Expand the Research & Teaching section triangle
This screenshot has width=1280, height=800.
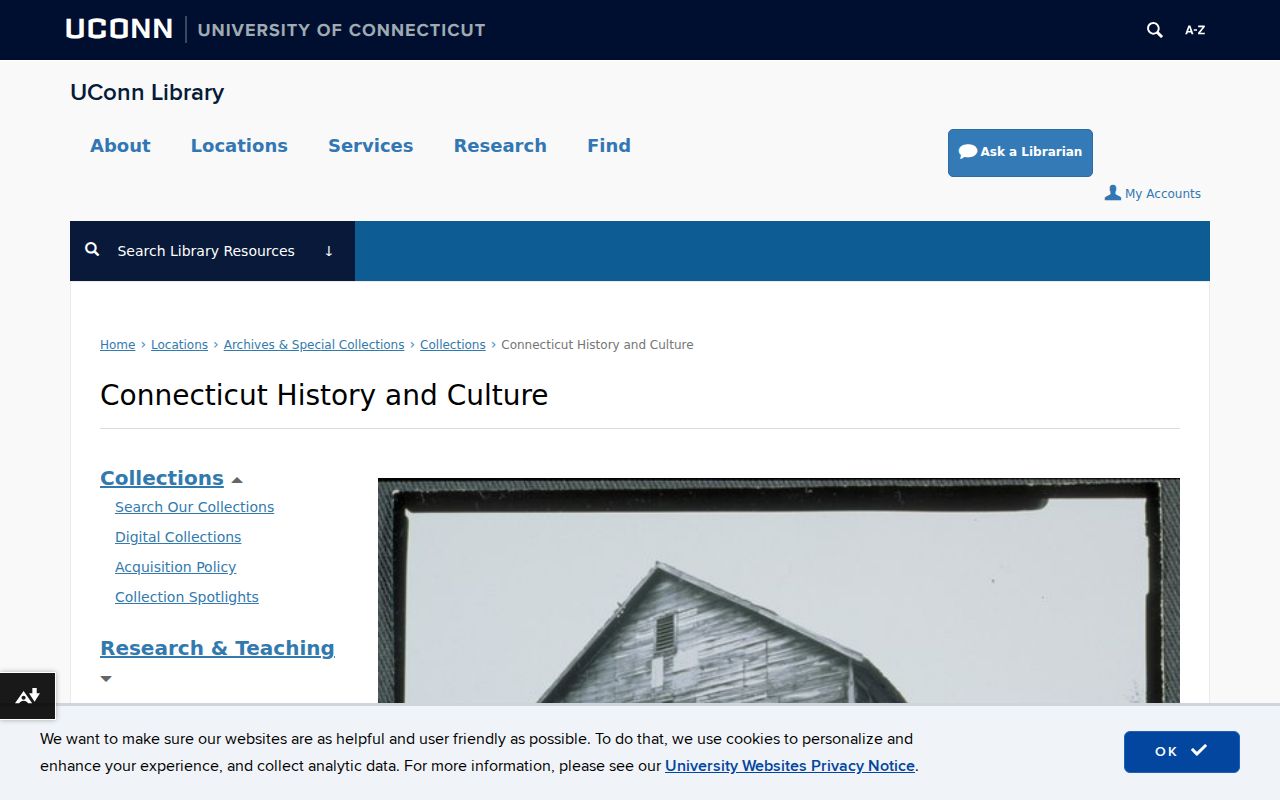coord(106,678)
